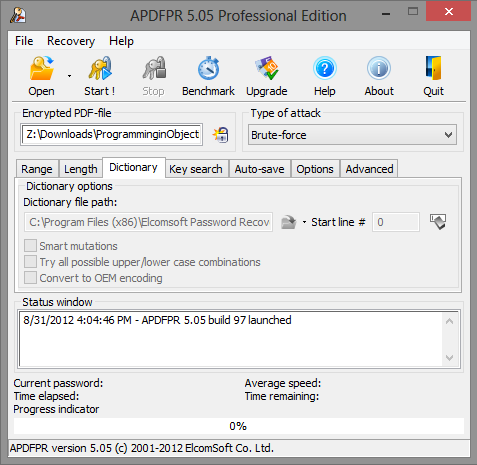Click the APDFPR app icon in title bar
This screenshot has height=465, width=477.
pos(18,15)
